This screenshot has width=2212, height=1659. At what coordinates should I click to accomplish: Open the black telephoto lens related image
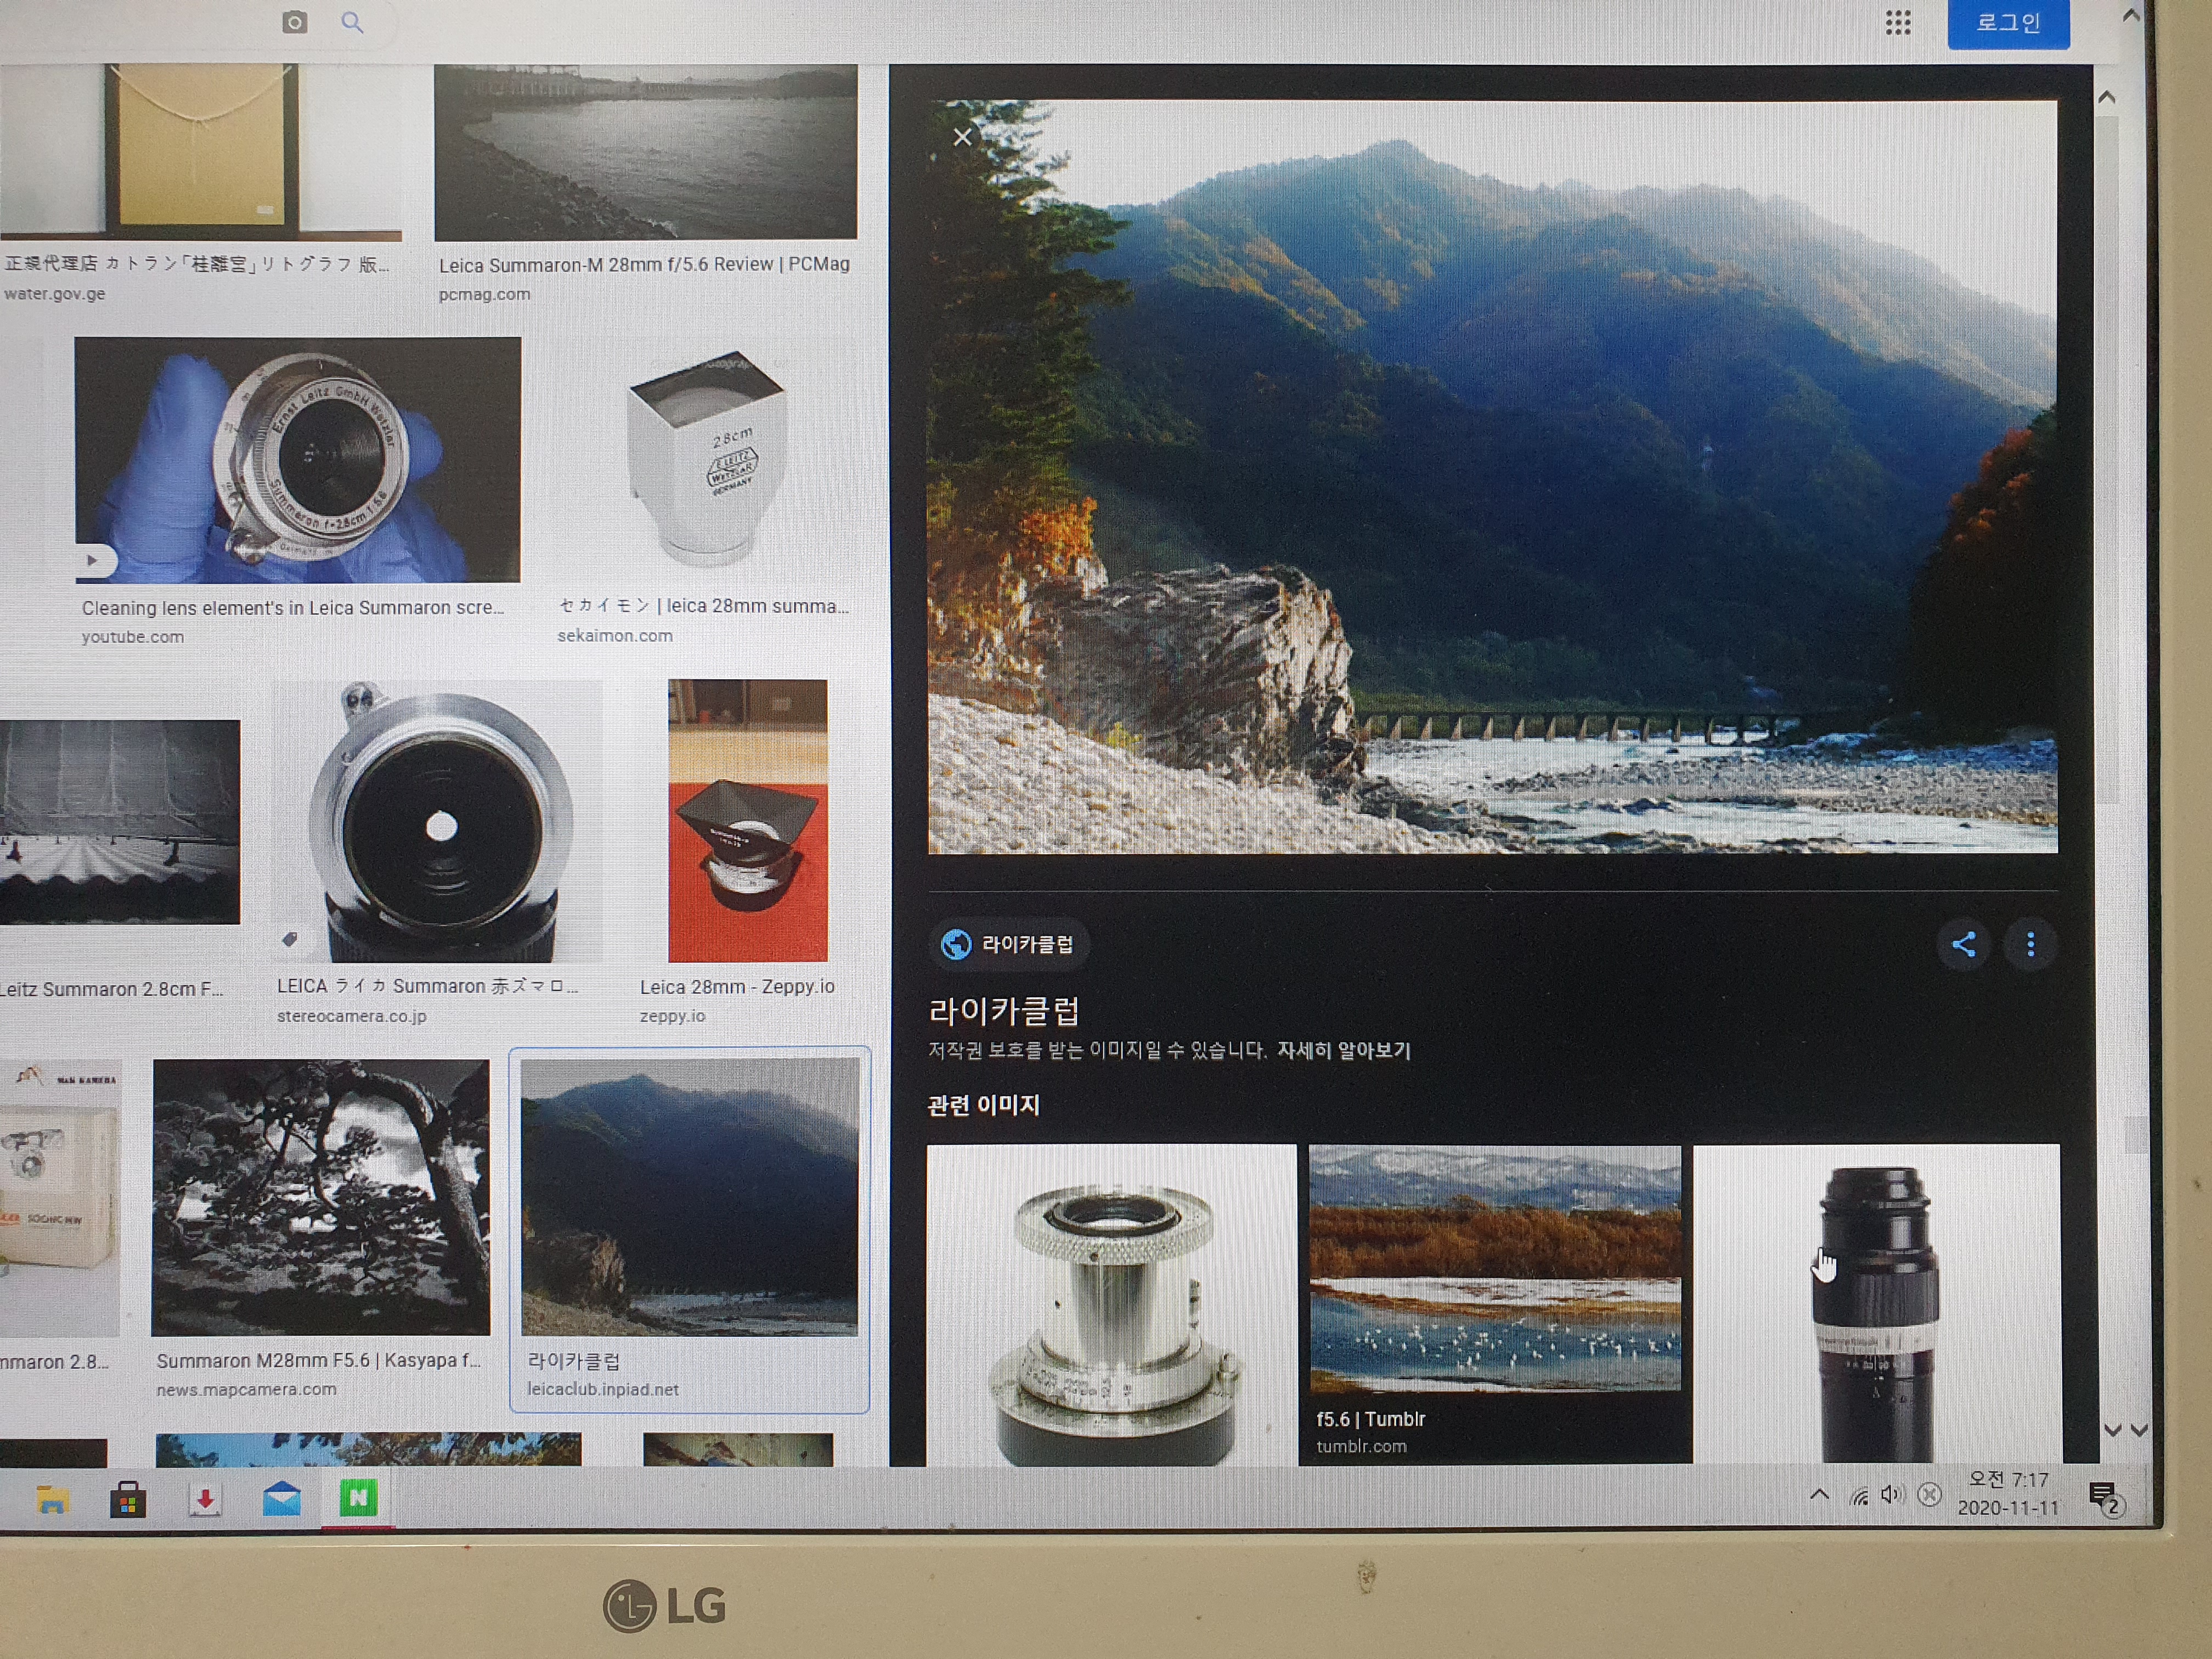(1876, 1303)
